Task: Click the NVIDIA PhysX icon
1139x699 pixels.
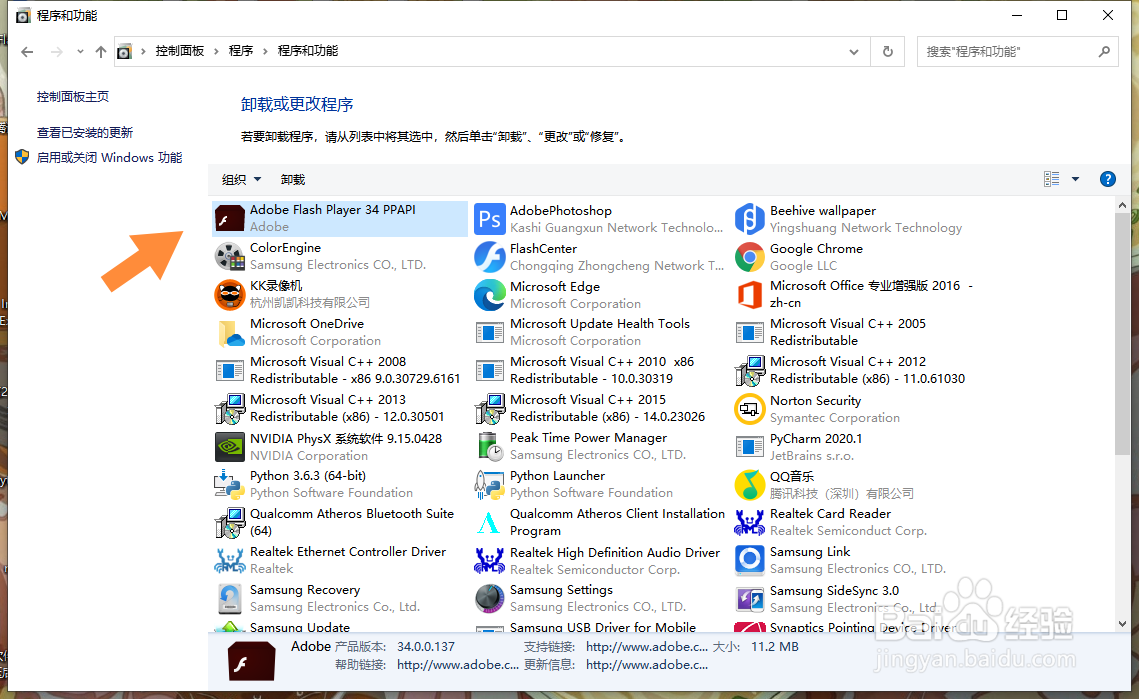Action: pyautogui.click(x=230, y=447)
